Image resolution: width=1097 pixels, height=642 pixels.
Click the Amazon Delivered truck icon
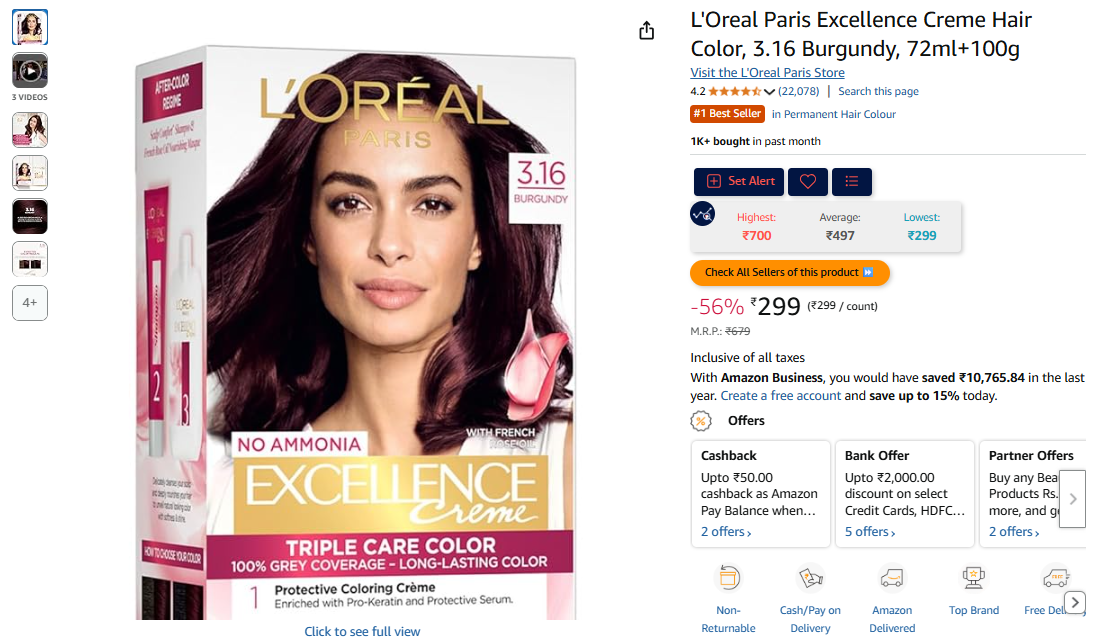click(x=891, y=578)
